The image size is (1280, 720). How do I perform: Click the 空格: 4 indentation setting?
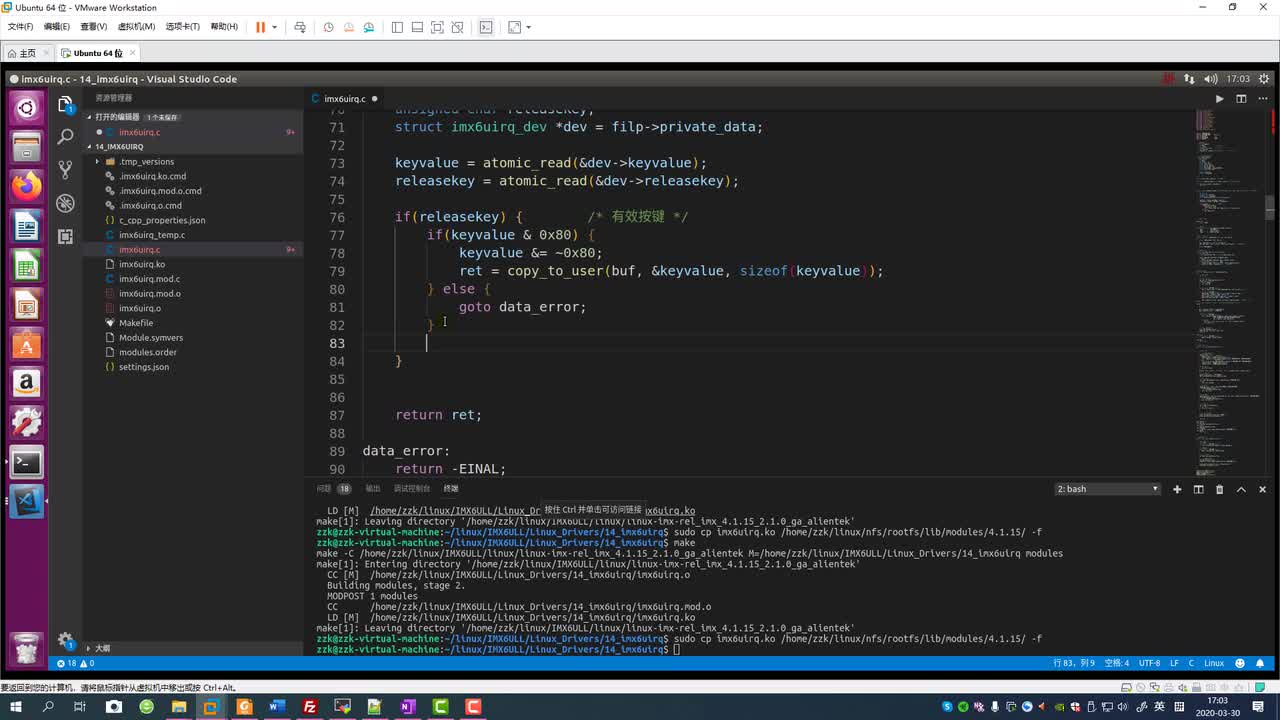coord(1117,663)
